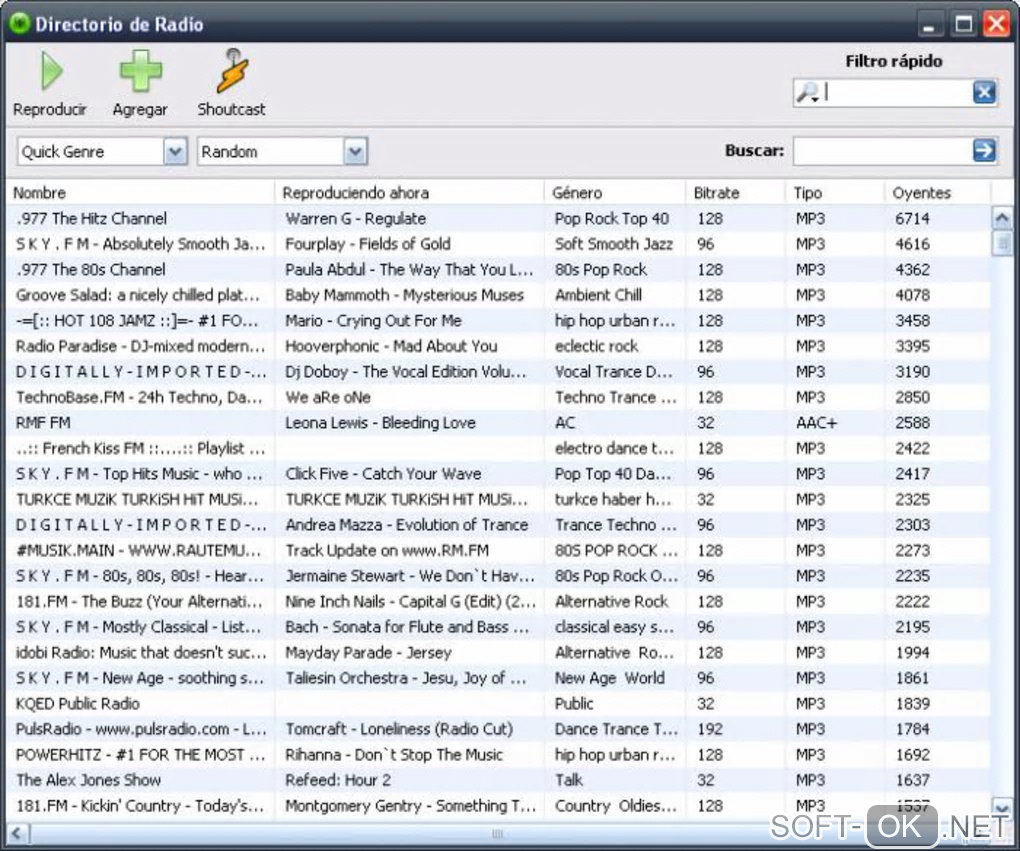Click the green plus Agregar icon
This screenshot has height=851, width=1020.
tap(140, 73)
